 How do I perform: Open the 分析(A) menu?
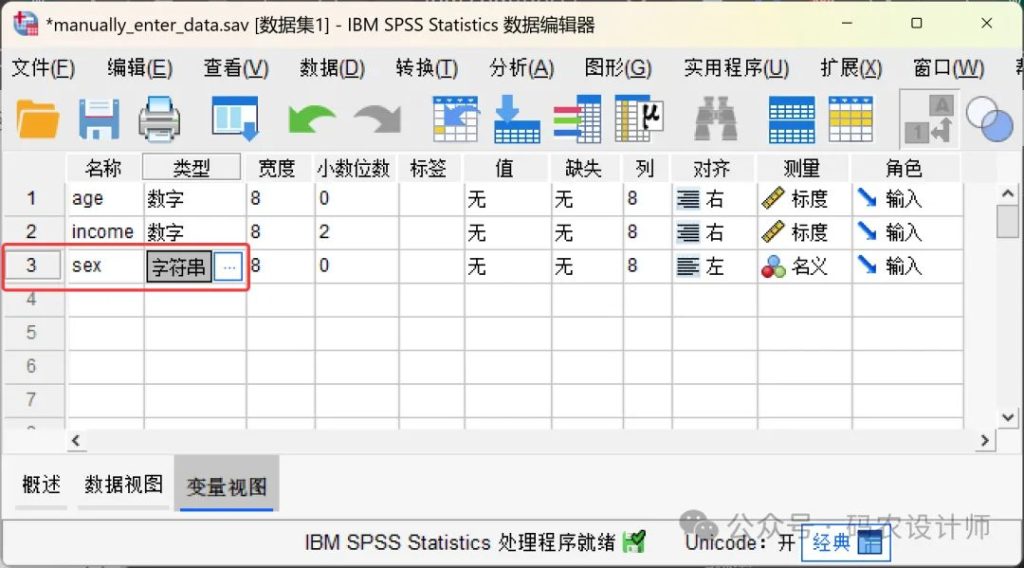(521, 68)
